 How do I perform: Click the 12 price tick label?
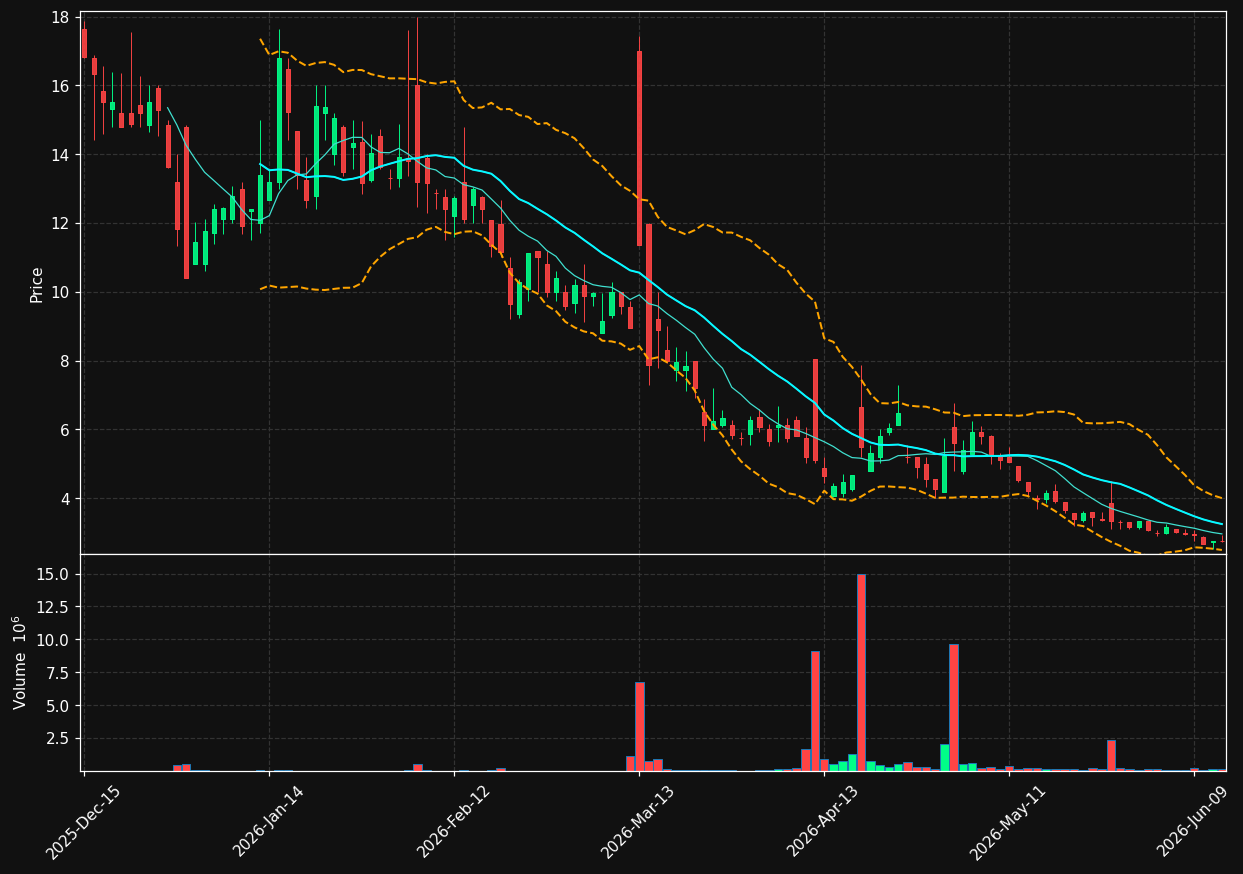[x=60, y=224]
